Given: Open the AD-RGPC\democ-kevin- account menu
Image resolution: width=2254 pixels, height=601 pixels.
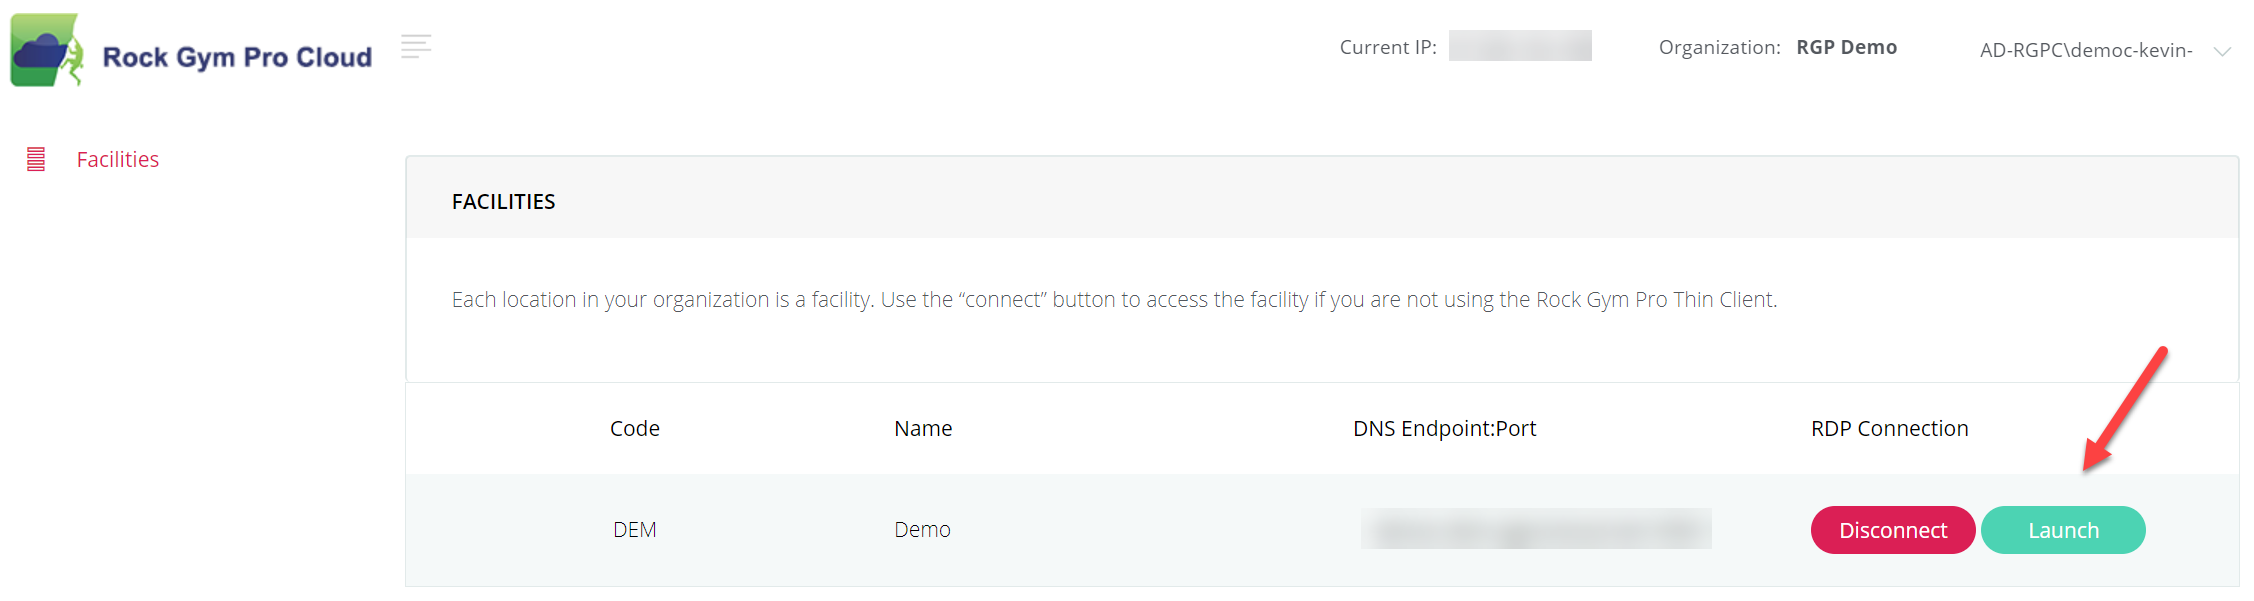Looking at the screenshot, I should (2086, 50).
